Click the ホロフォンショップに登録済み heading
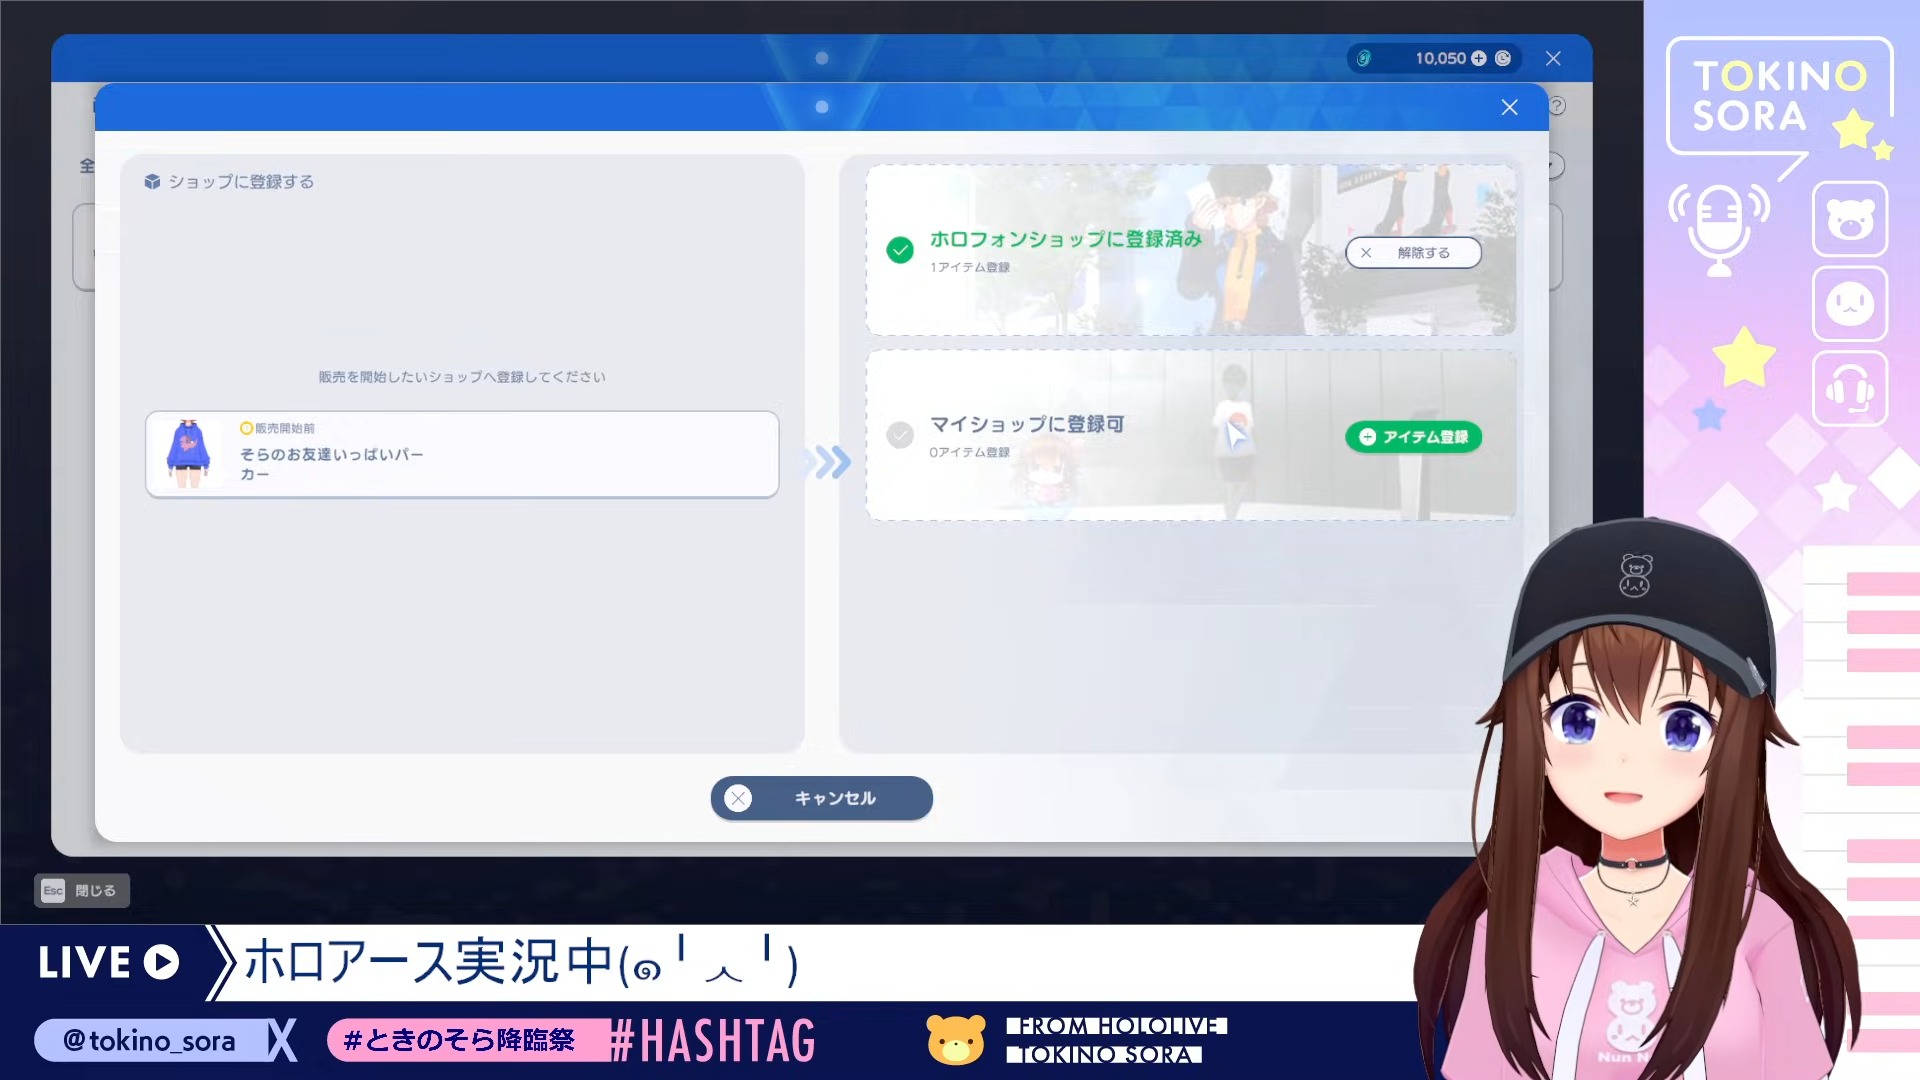 coord(1066,239)
